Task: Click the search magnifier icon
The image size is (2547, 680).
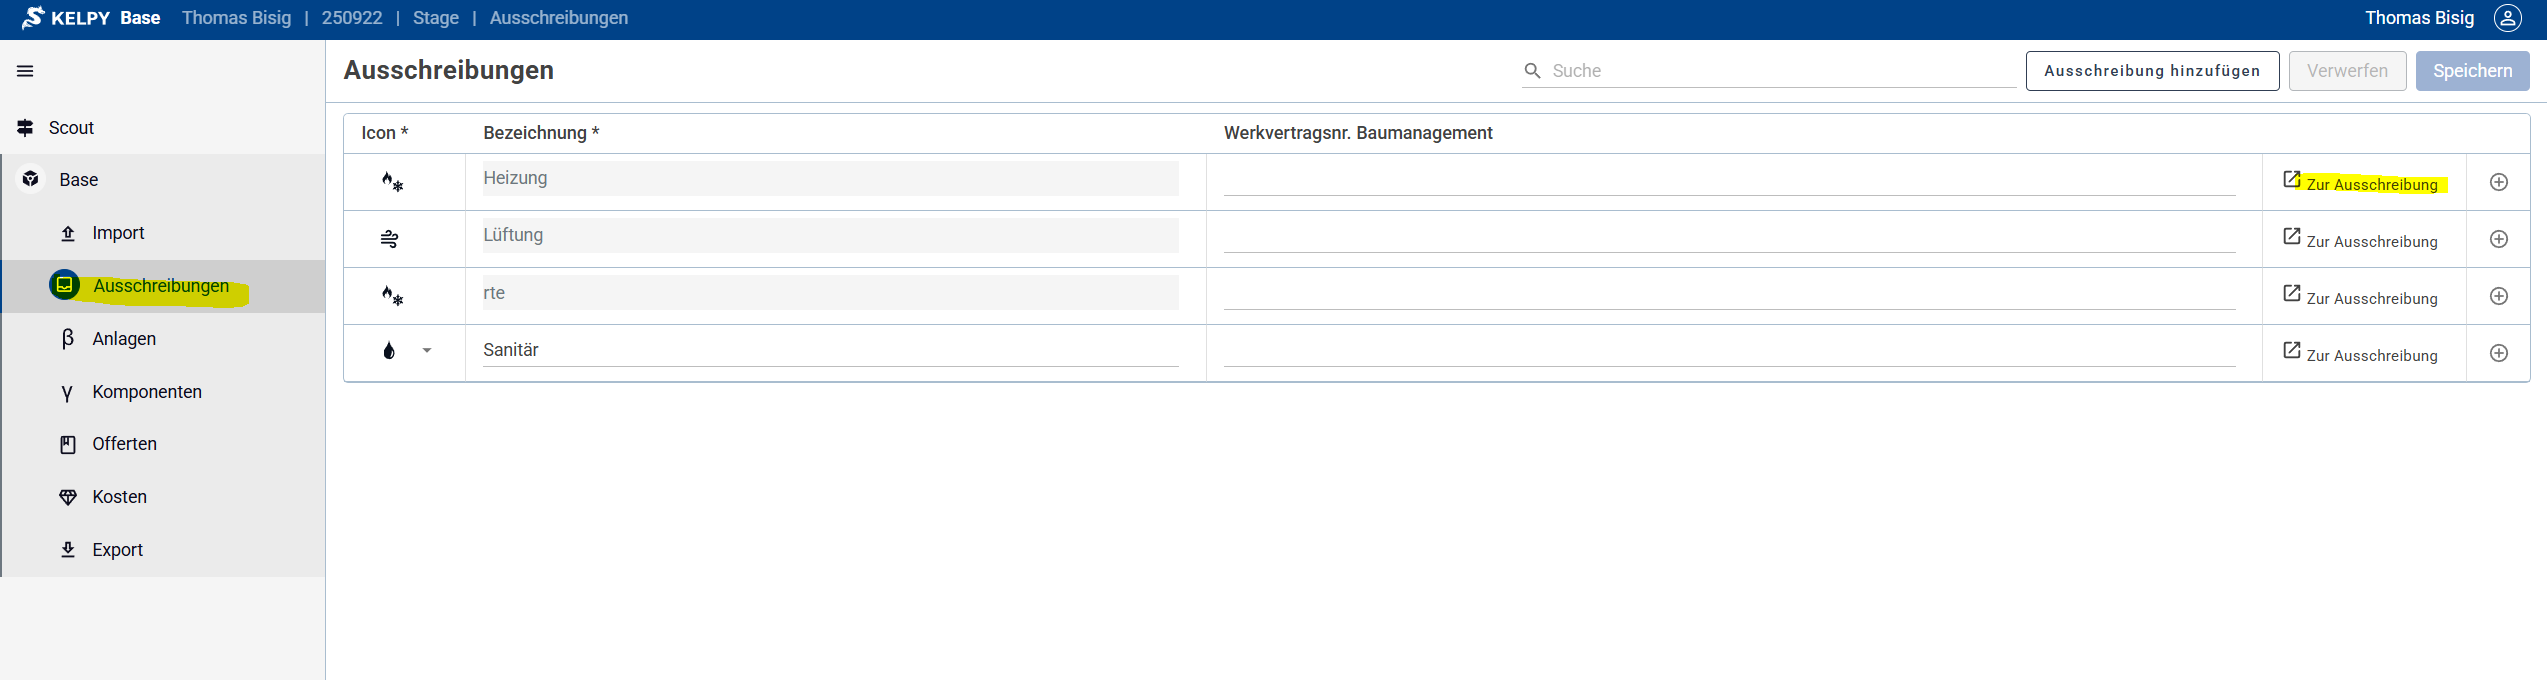Action: (x=1531, y=71)
